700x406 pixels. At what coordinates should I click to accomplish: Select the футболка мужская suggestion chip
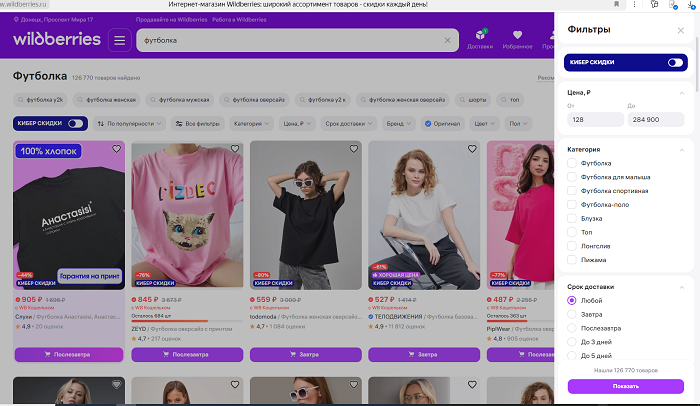179,100
